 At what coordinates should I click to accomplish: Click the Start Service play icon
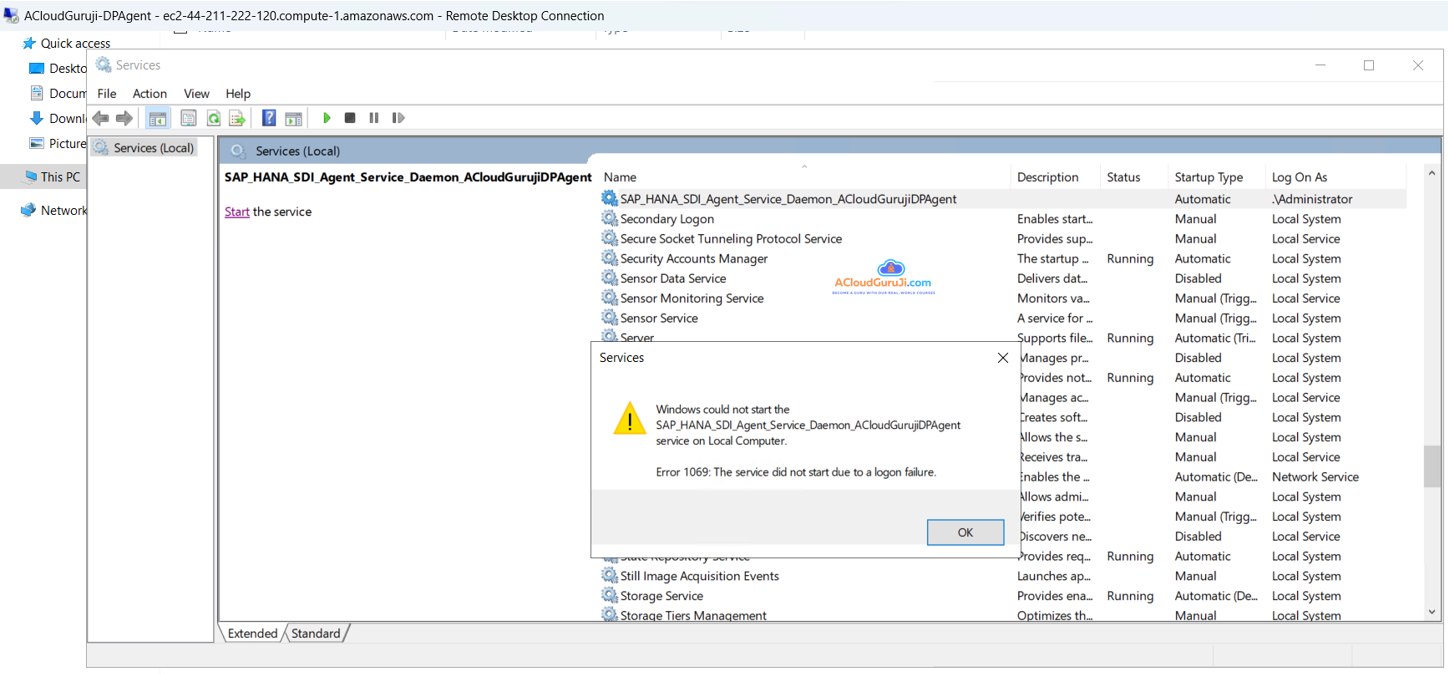tap(326, 118)
